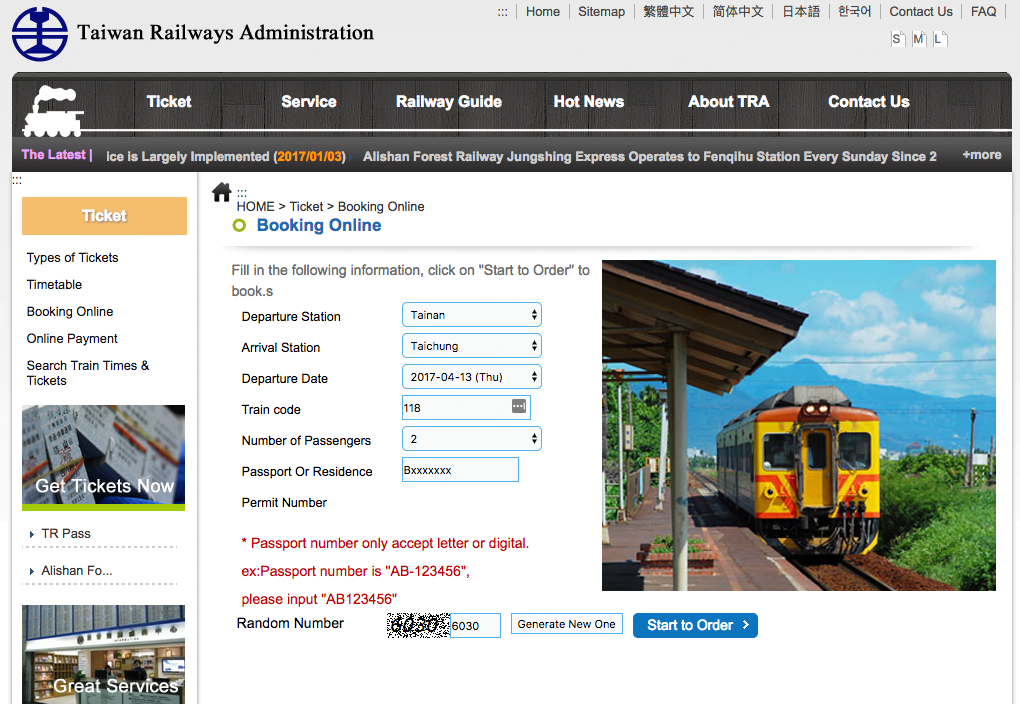This screenshot has width=1020, height=704.
Task: Click HOME in the breadcrumb
Action: [255, 206]
